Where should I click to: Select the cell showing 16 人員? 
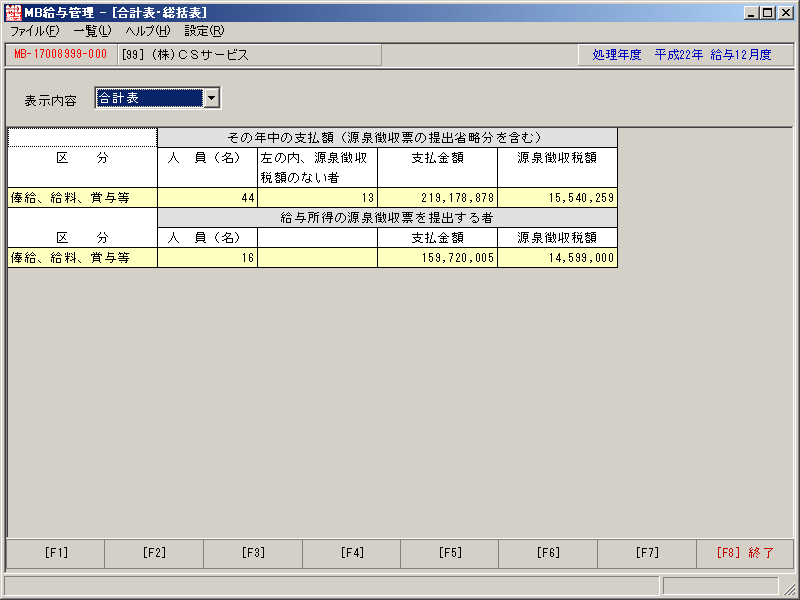tap(208, 258)
